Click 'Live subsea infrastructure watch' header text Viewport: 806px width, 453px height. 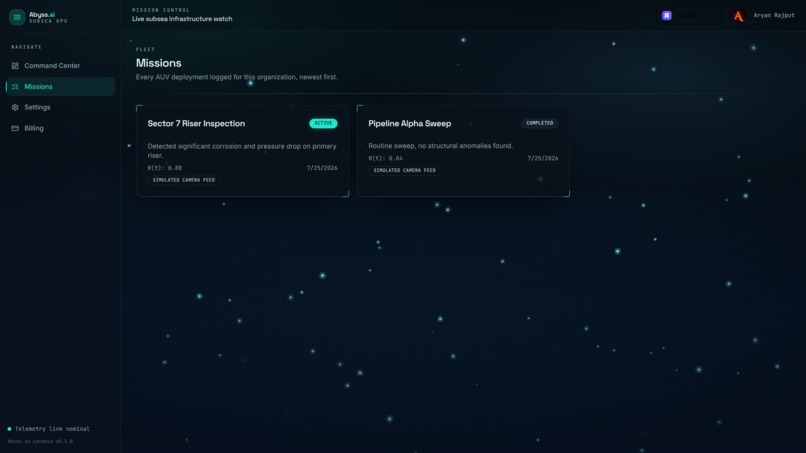click(x=182, y=19)
